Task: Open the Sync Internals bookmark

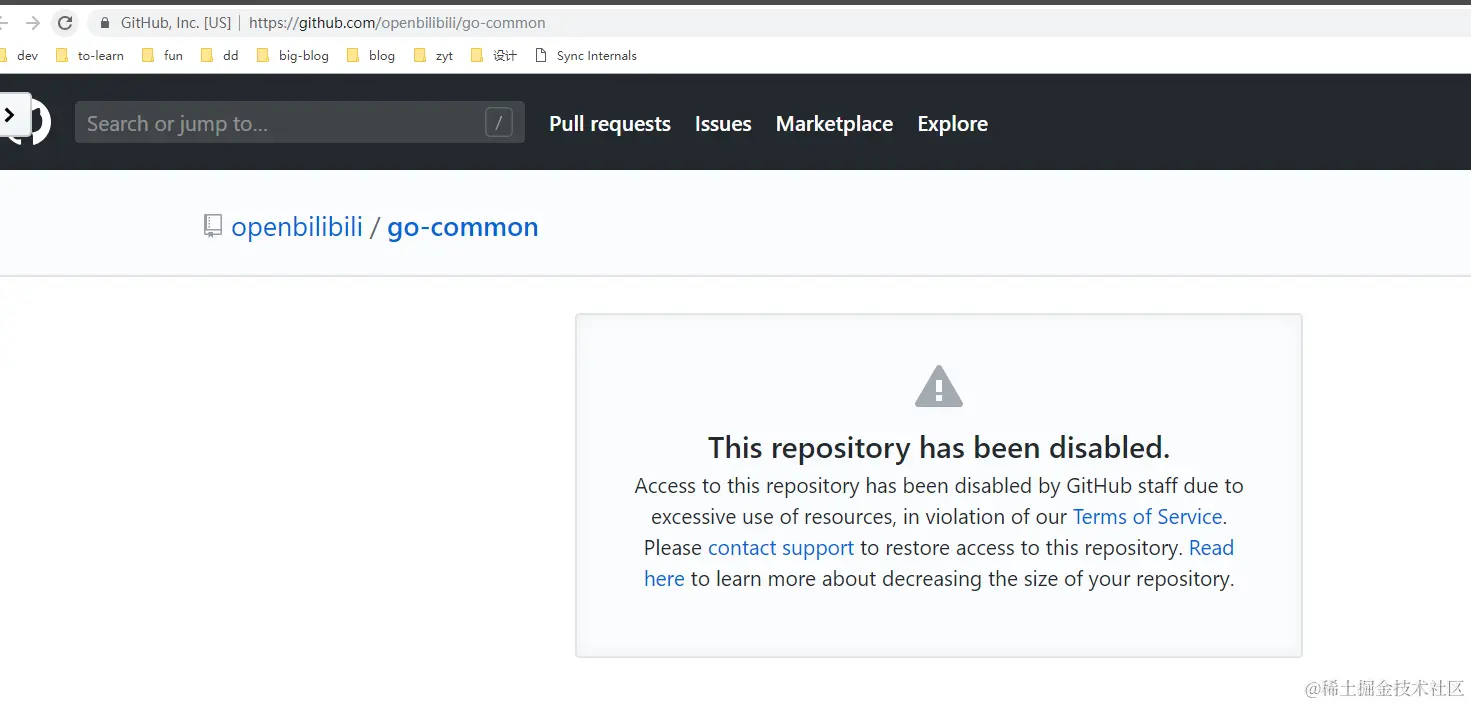Action: [586, 56]
